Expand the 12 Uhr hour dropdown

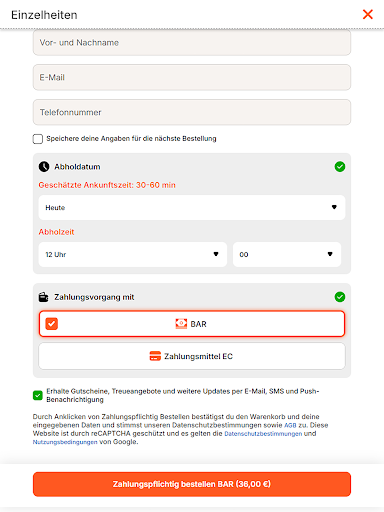133,254
